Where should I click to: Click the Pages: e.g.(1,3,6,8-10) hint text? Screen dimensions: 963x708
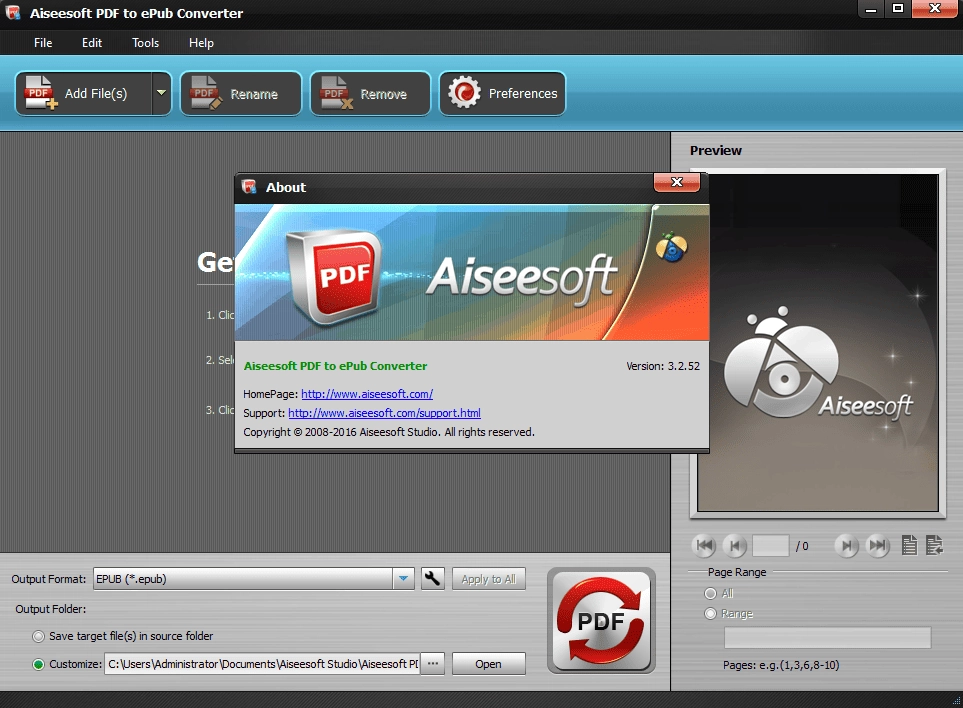point(781,665)
